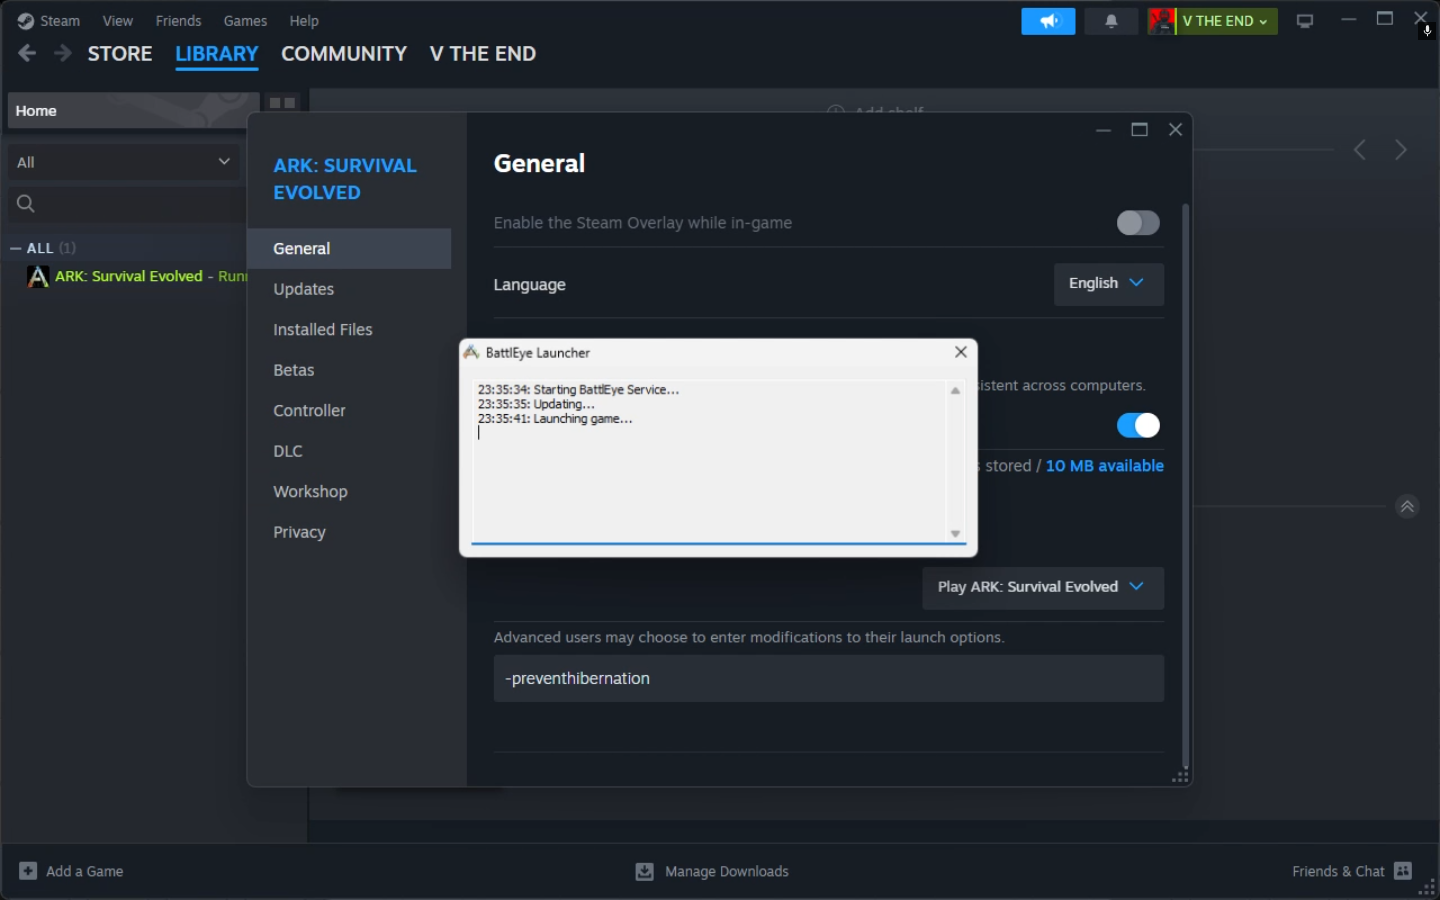
Task: Toggle the Steam Cloud sync switch
Action: [x=1138, y=426]
